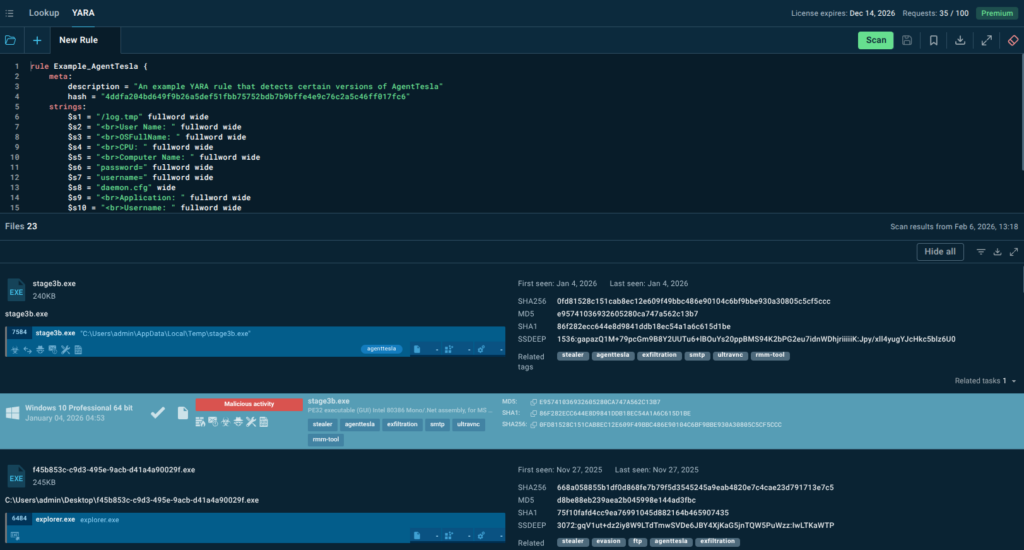Open file dropdown in stage3b.exe process row

click(420, 349)
